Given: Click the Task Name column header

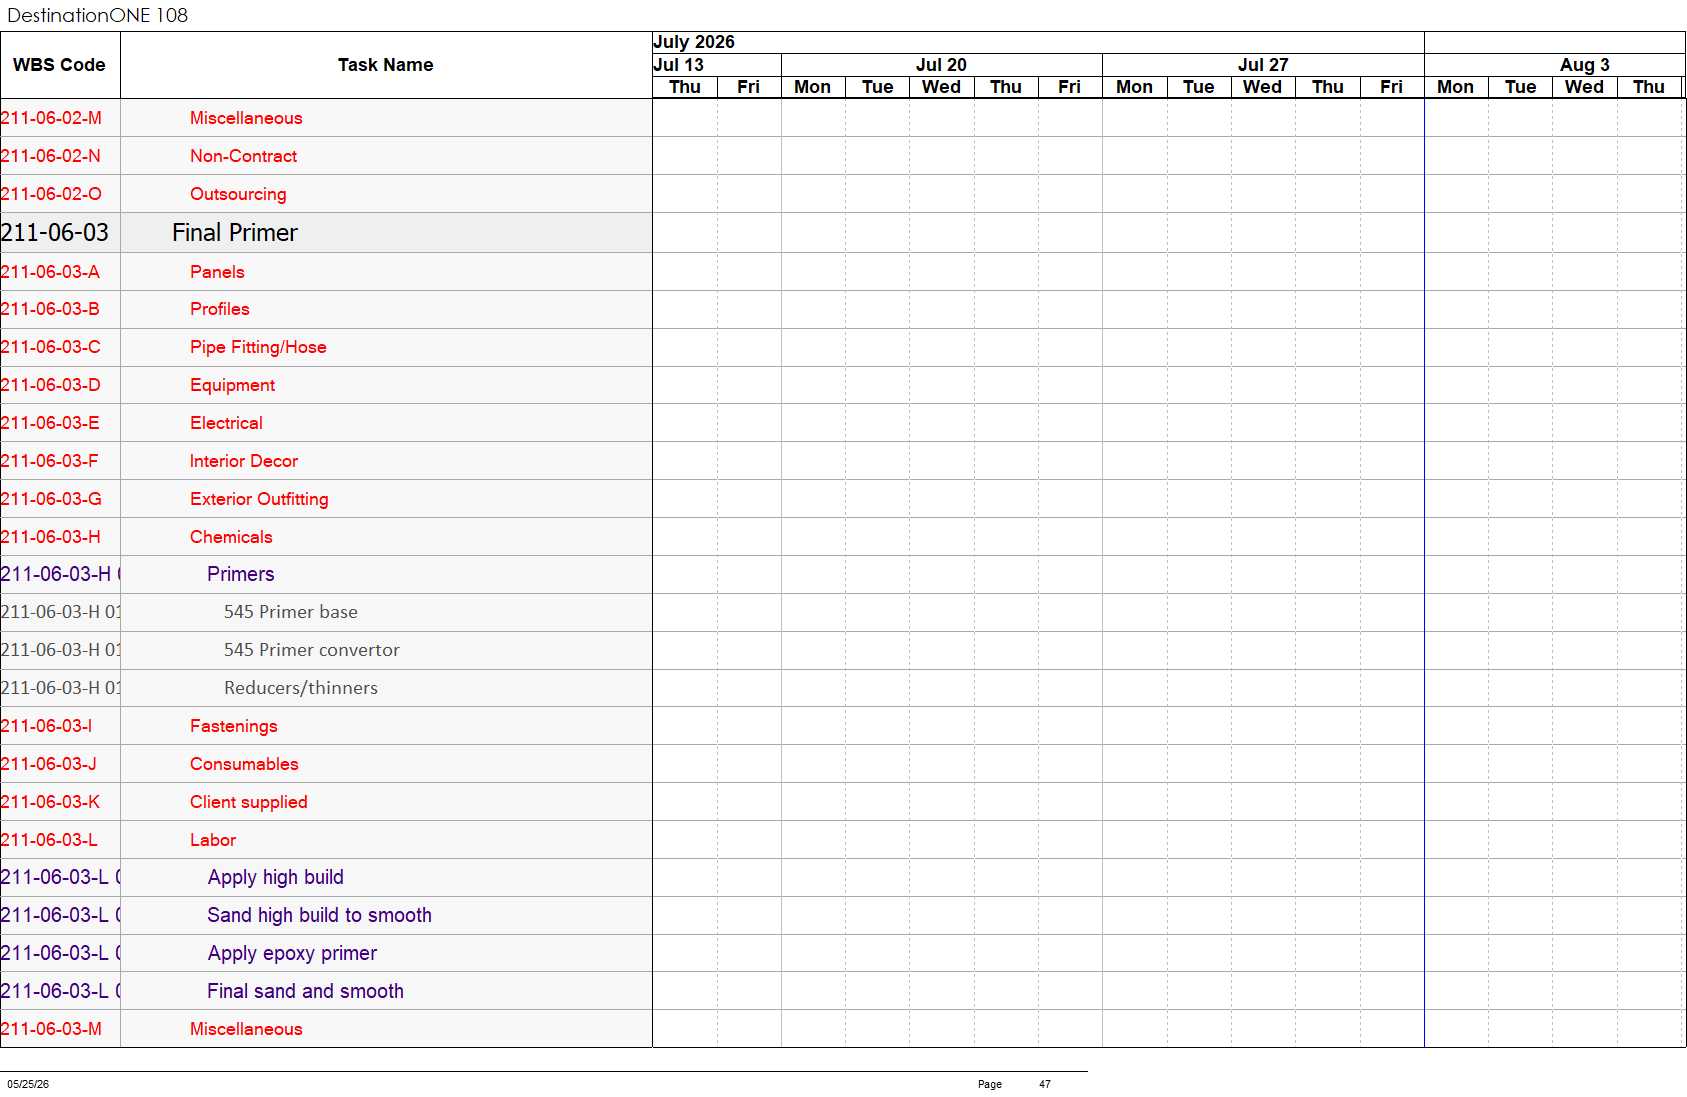Looking at the screenshot, I should [385, 65].
